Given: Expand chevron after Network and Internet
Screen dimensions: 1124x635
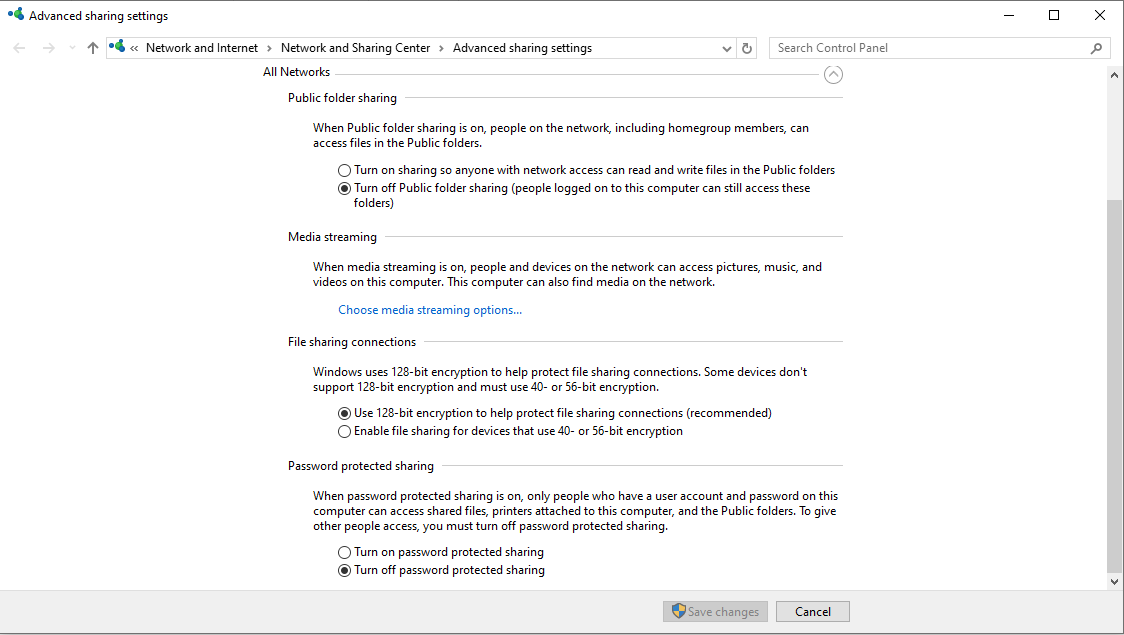Looking at the screenshot, I should (270, 49).
